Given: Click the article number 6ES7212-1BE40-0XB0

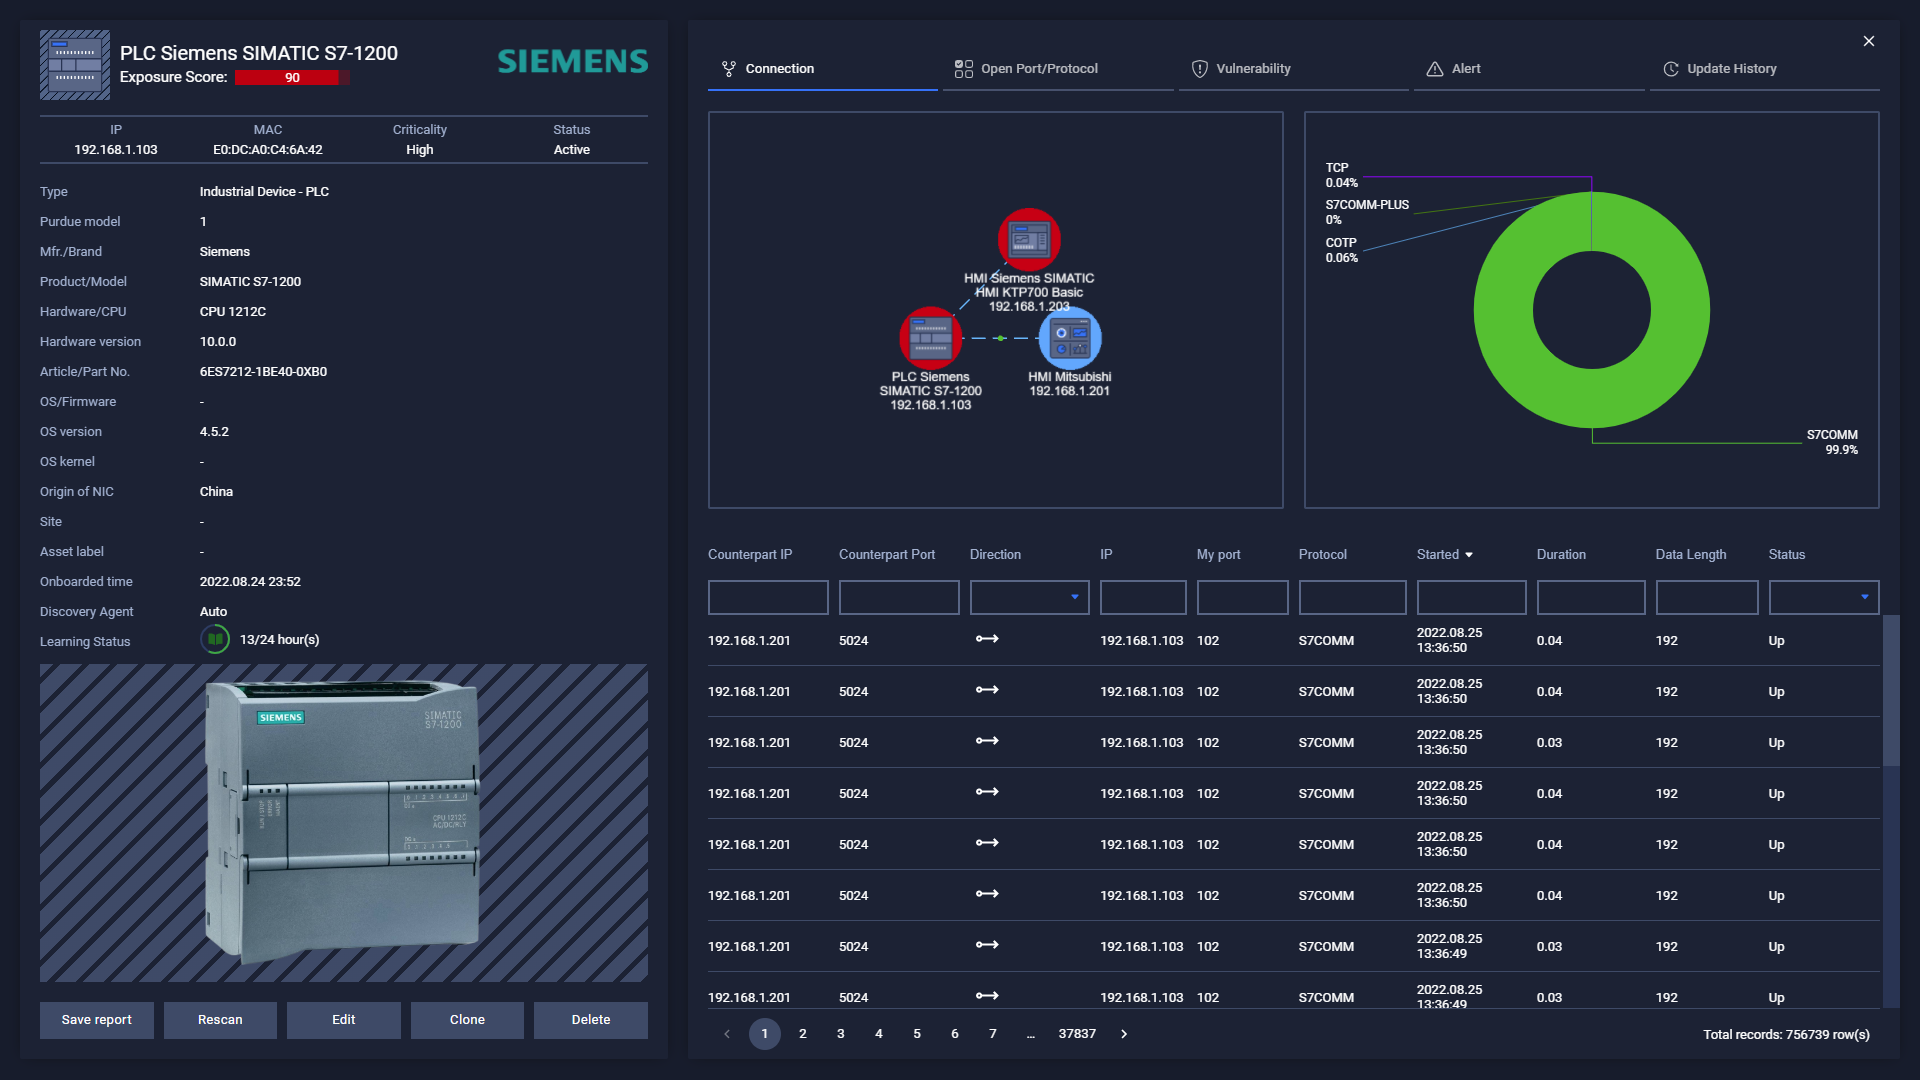Looking at the screenshot, I should [x=263, y=372].
